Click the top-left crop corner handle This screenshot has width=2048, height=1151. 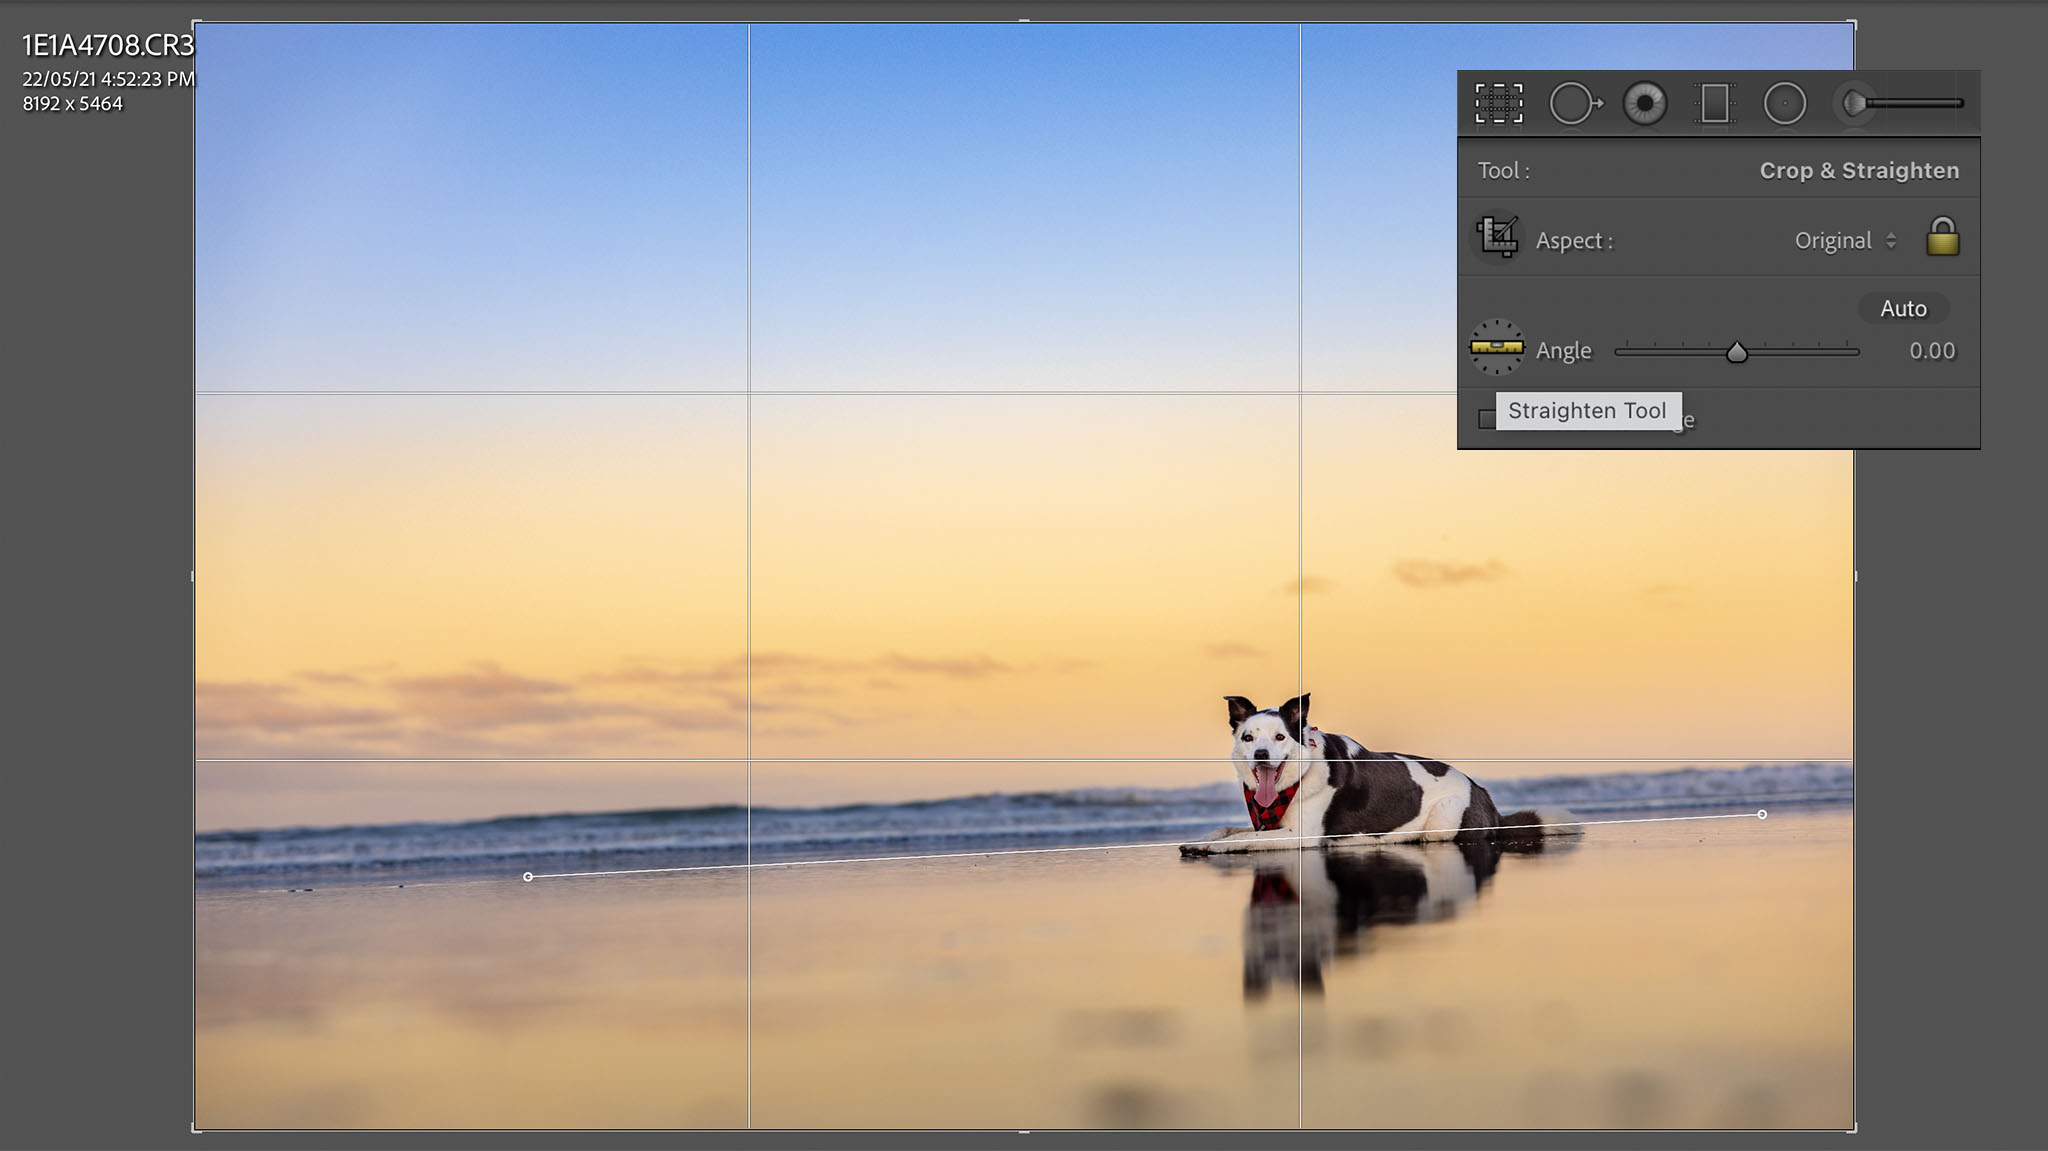point(196,23)
